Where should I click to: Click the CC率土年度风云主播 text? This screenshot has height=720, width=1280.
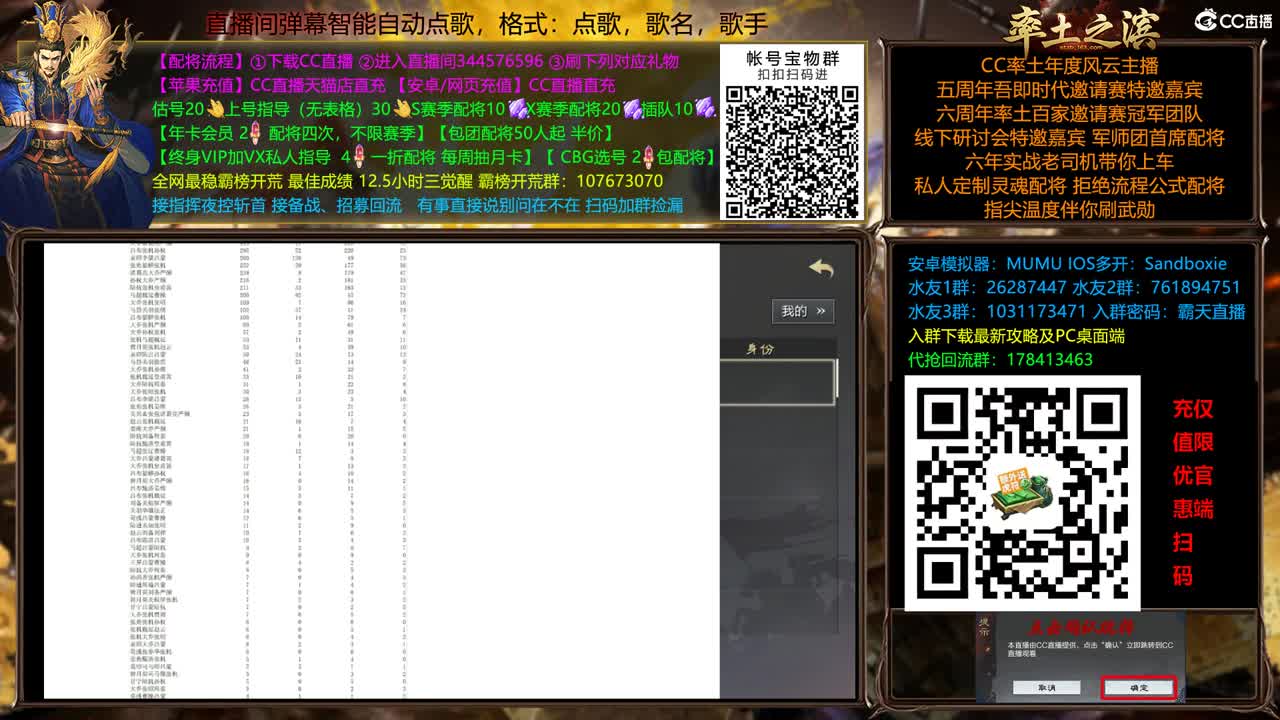click(x=1069, y=66)
